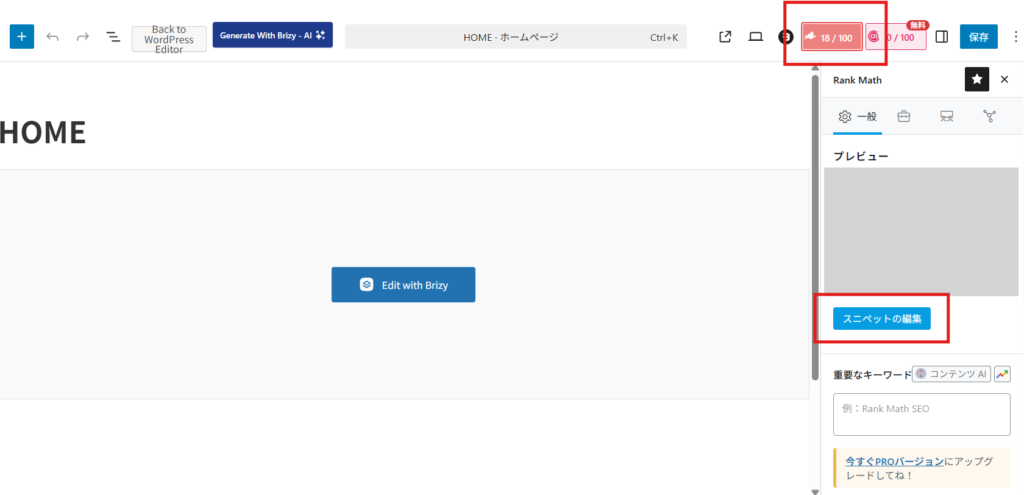This screenshot has height=495, width=1024.
Task: Redo the last undone change
Action: [83, 37]
